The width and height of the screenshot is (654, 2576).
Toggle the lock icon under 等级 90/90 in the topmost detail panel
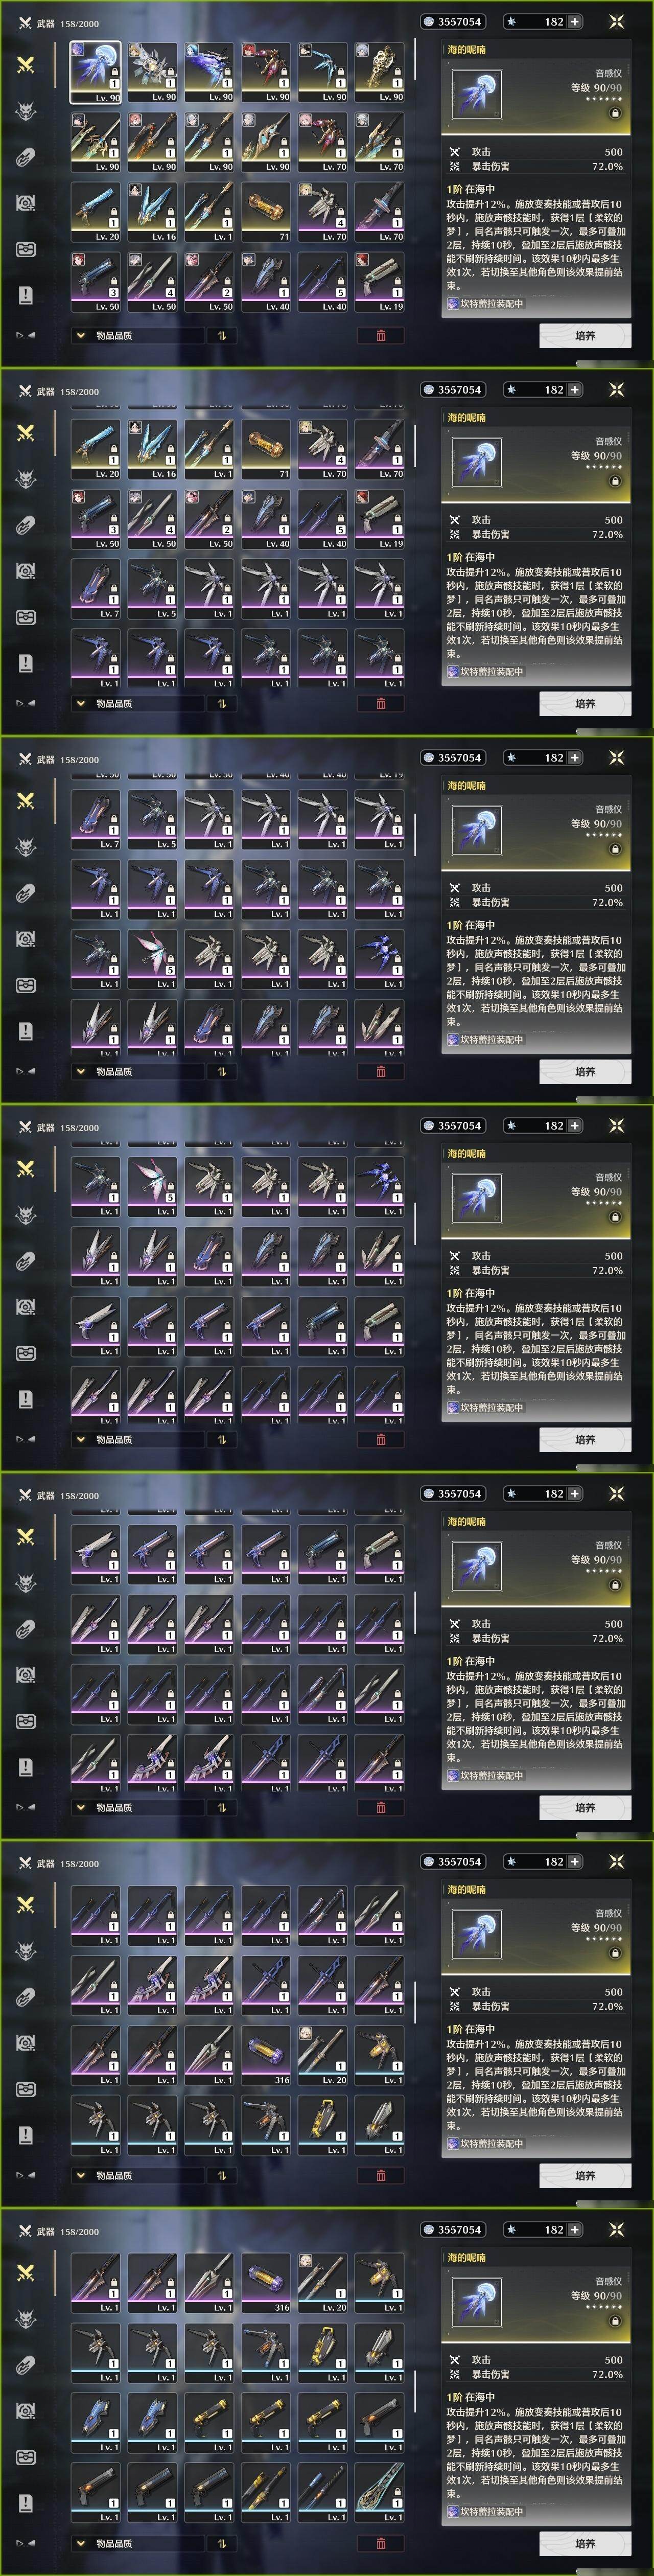click(x=615, y=113)
